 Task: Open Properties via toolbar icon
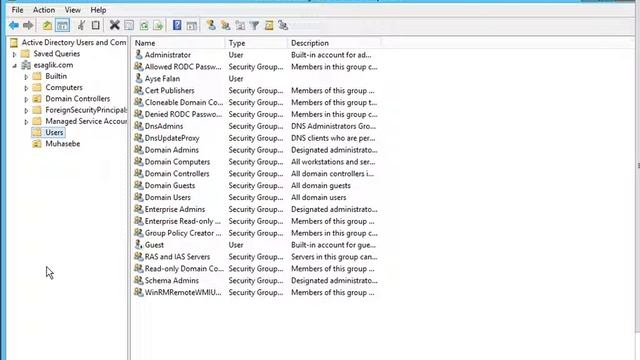(129, 26)
